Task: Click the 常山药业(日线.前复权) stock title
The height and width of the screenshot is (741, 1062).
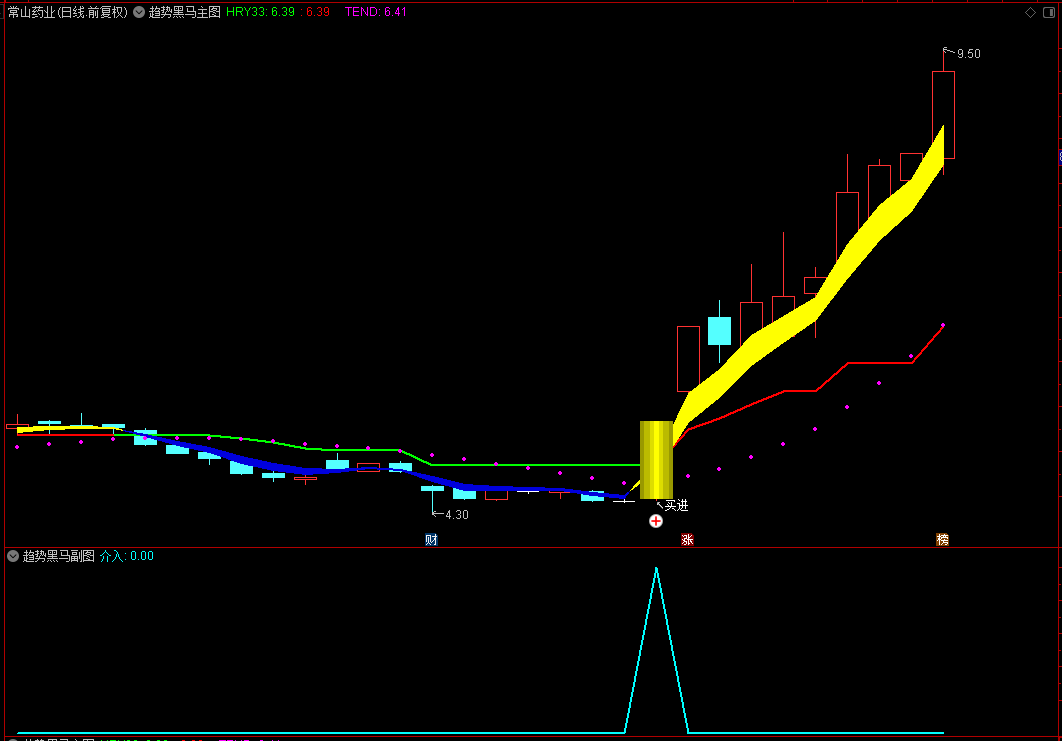Action: (x=68, y=12)
